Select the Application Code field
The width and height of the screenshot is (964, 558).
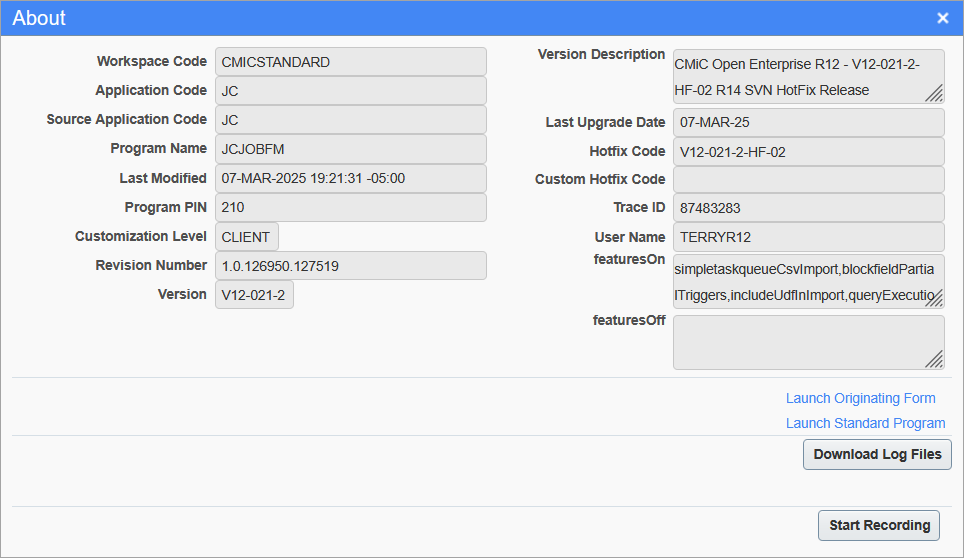[x=350, y=91]
